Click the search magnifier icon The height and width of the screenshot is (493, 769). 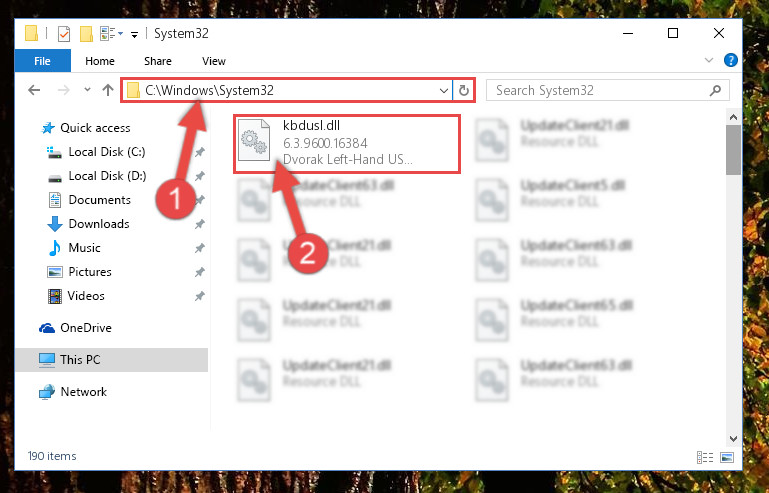[x=715, y=90]
